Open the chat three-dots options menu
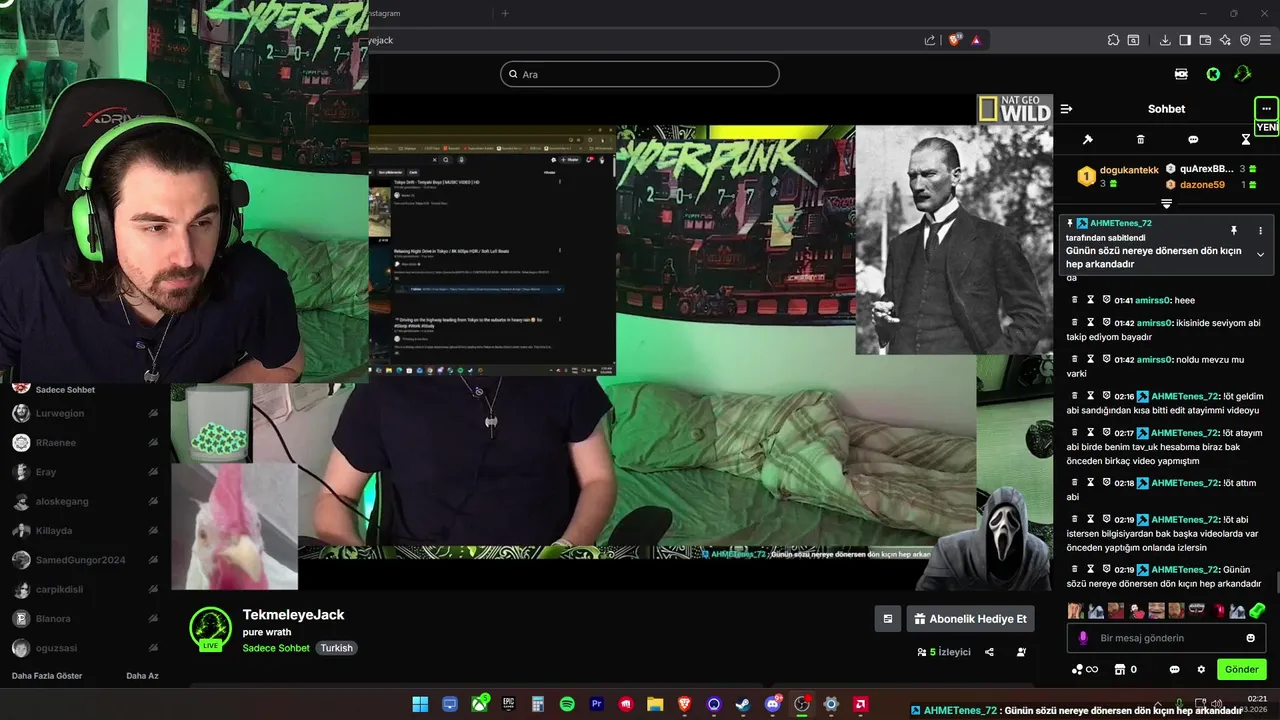 (1266, 108)
